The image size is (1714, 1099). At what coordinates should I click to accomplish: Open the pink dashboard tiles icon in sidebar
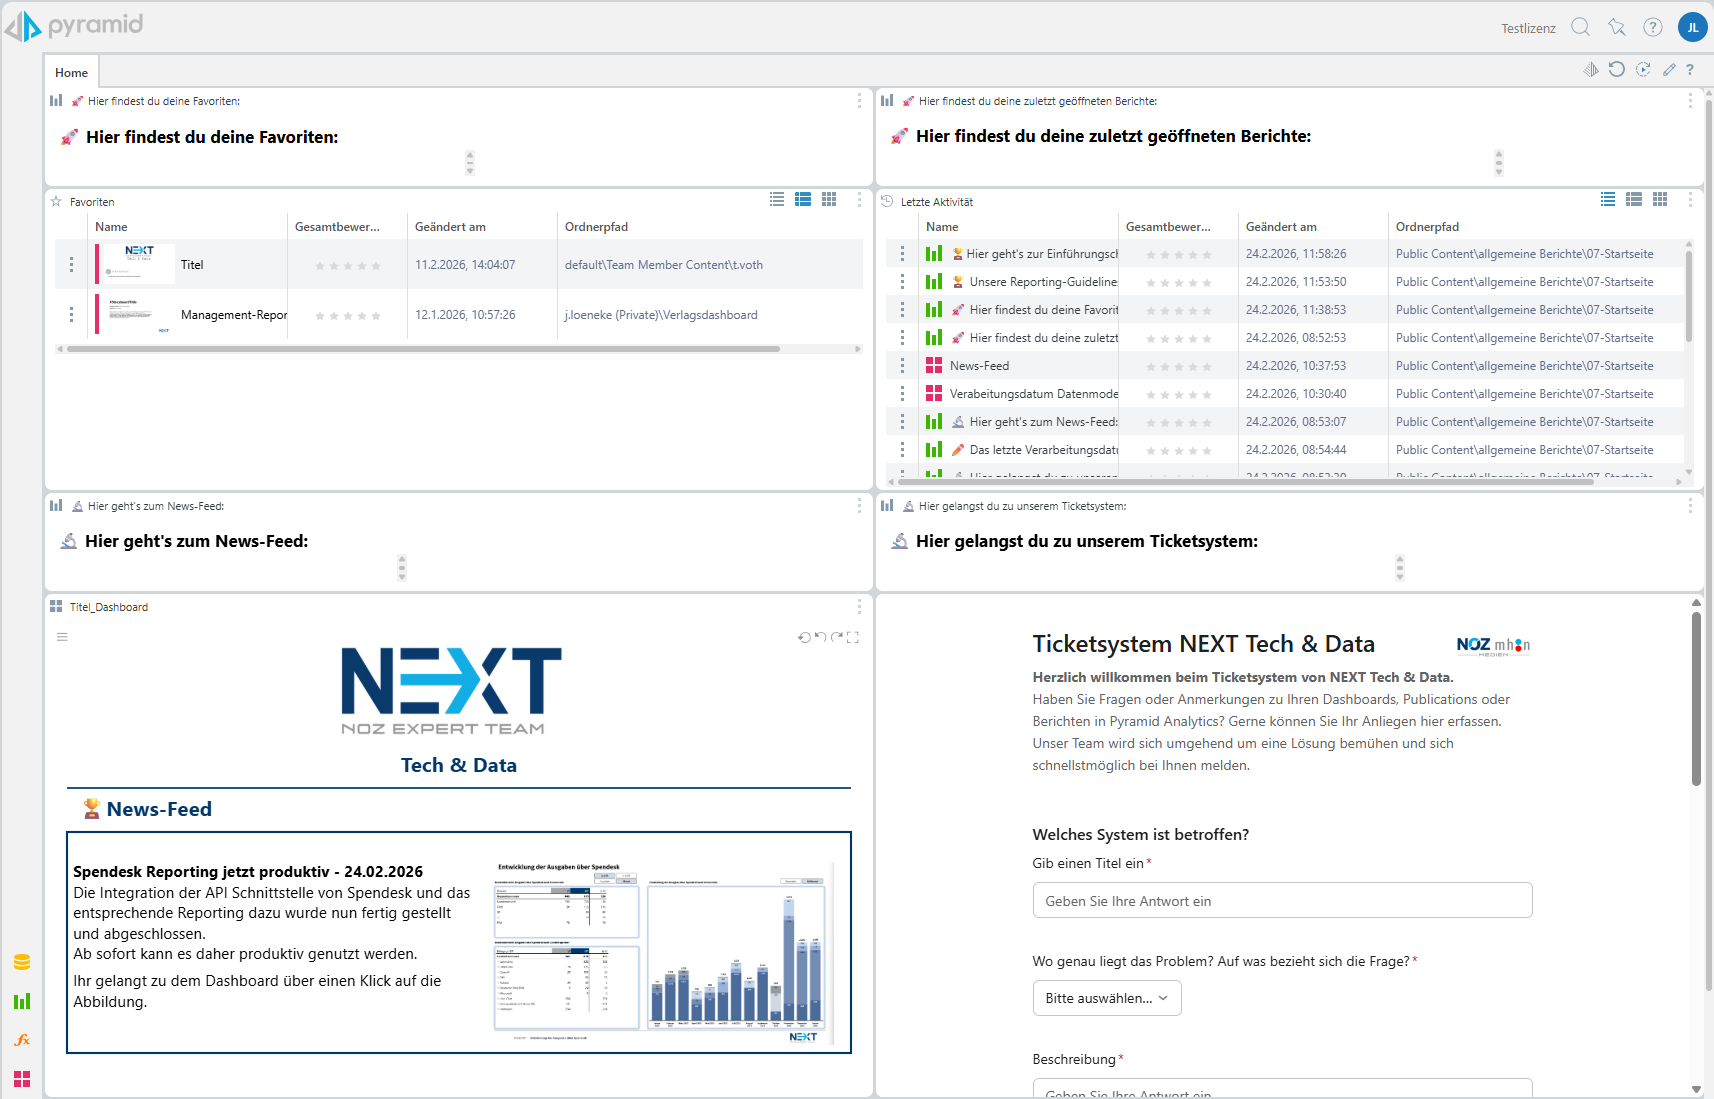pyautogui.click(x=22, y=1078)
